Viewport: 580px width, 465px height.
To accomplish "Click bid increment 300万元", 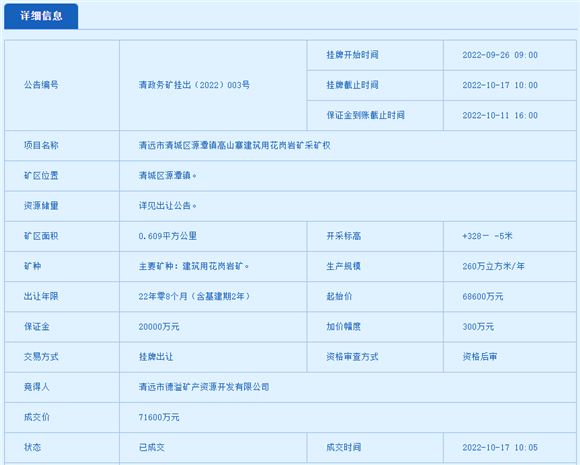I will coord(478,327).
